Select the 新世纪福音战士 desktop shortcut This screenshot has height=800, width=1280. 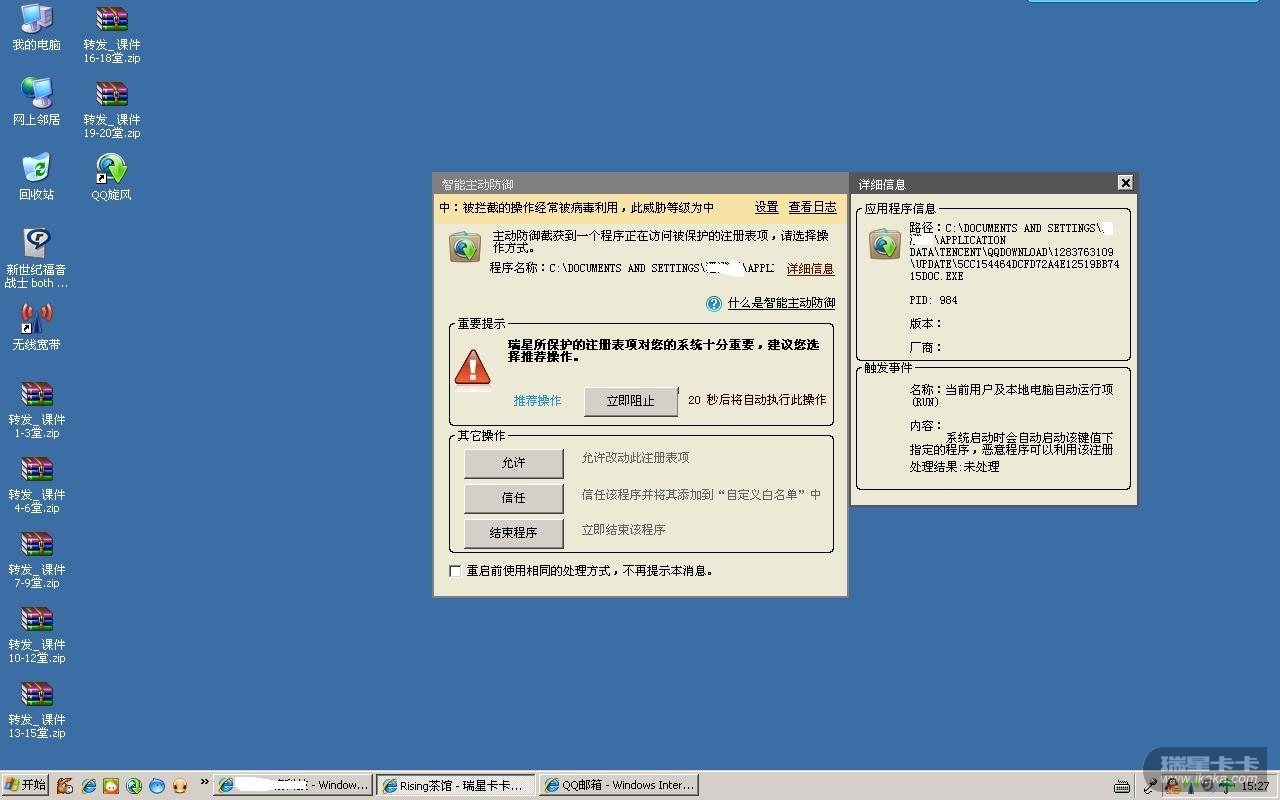[36, 258]
